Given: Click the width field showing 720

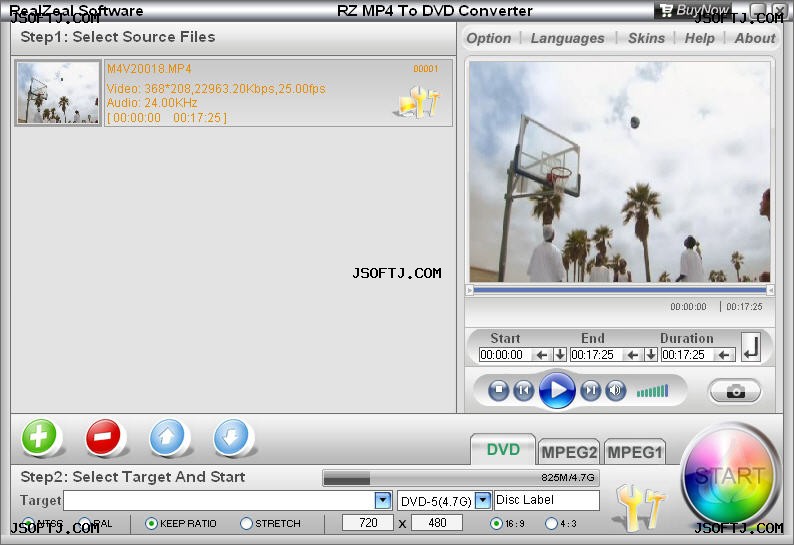Looking at the screenshot, I should [368, 523].
